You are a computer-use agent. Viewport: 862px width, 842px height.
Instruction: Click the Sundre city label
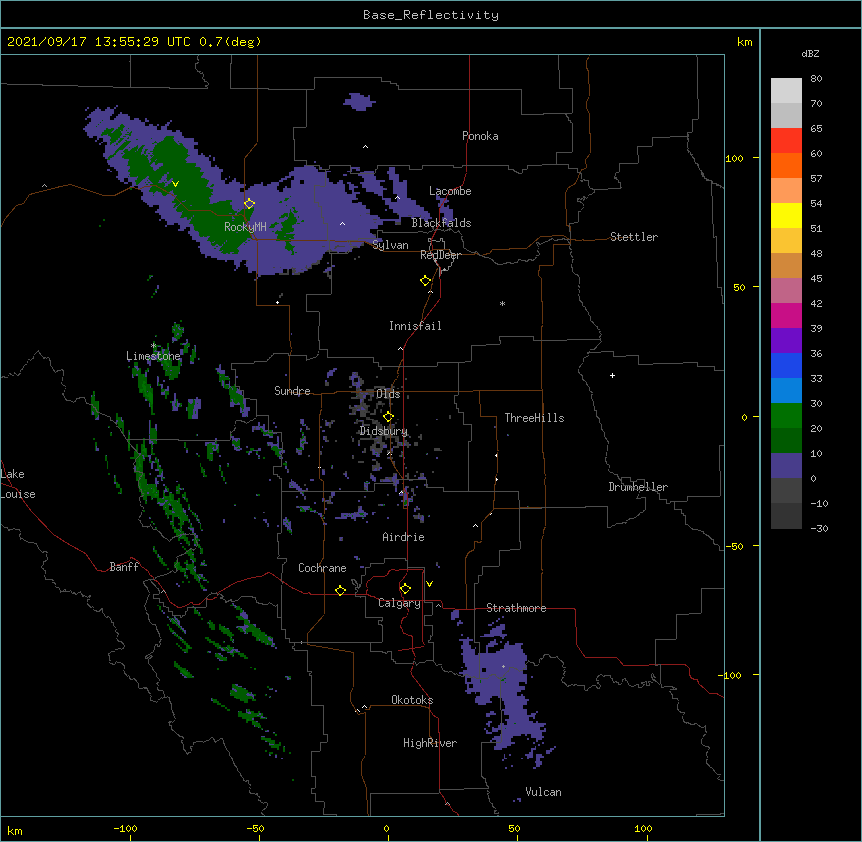pos(292,391)
